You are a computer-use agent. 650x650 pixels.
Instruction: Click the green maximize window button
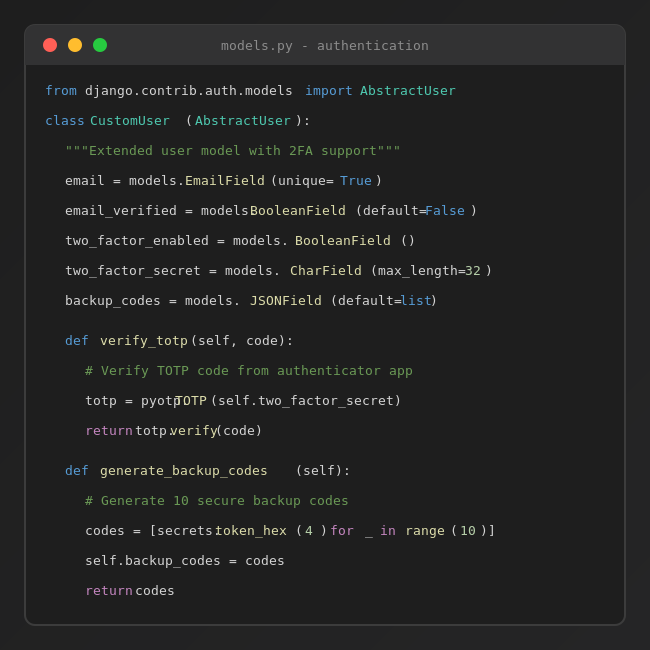pos(100,45)
